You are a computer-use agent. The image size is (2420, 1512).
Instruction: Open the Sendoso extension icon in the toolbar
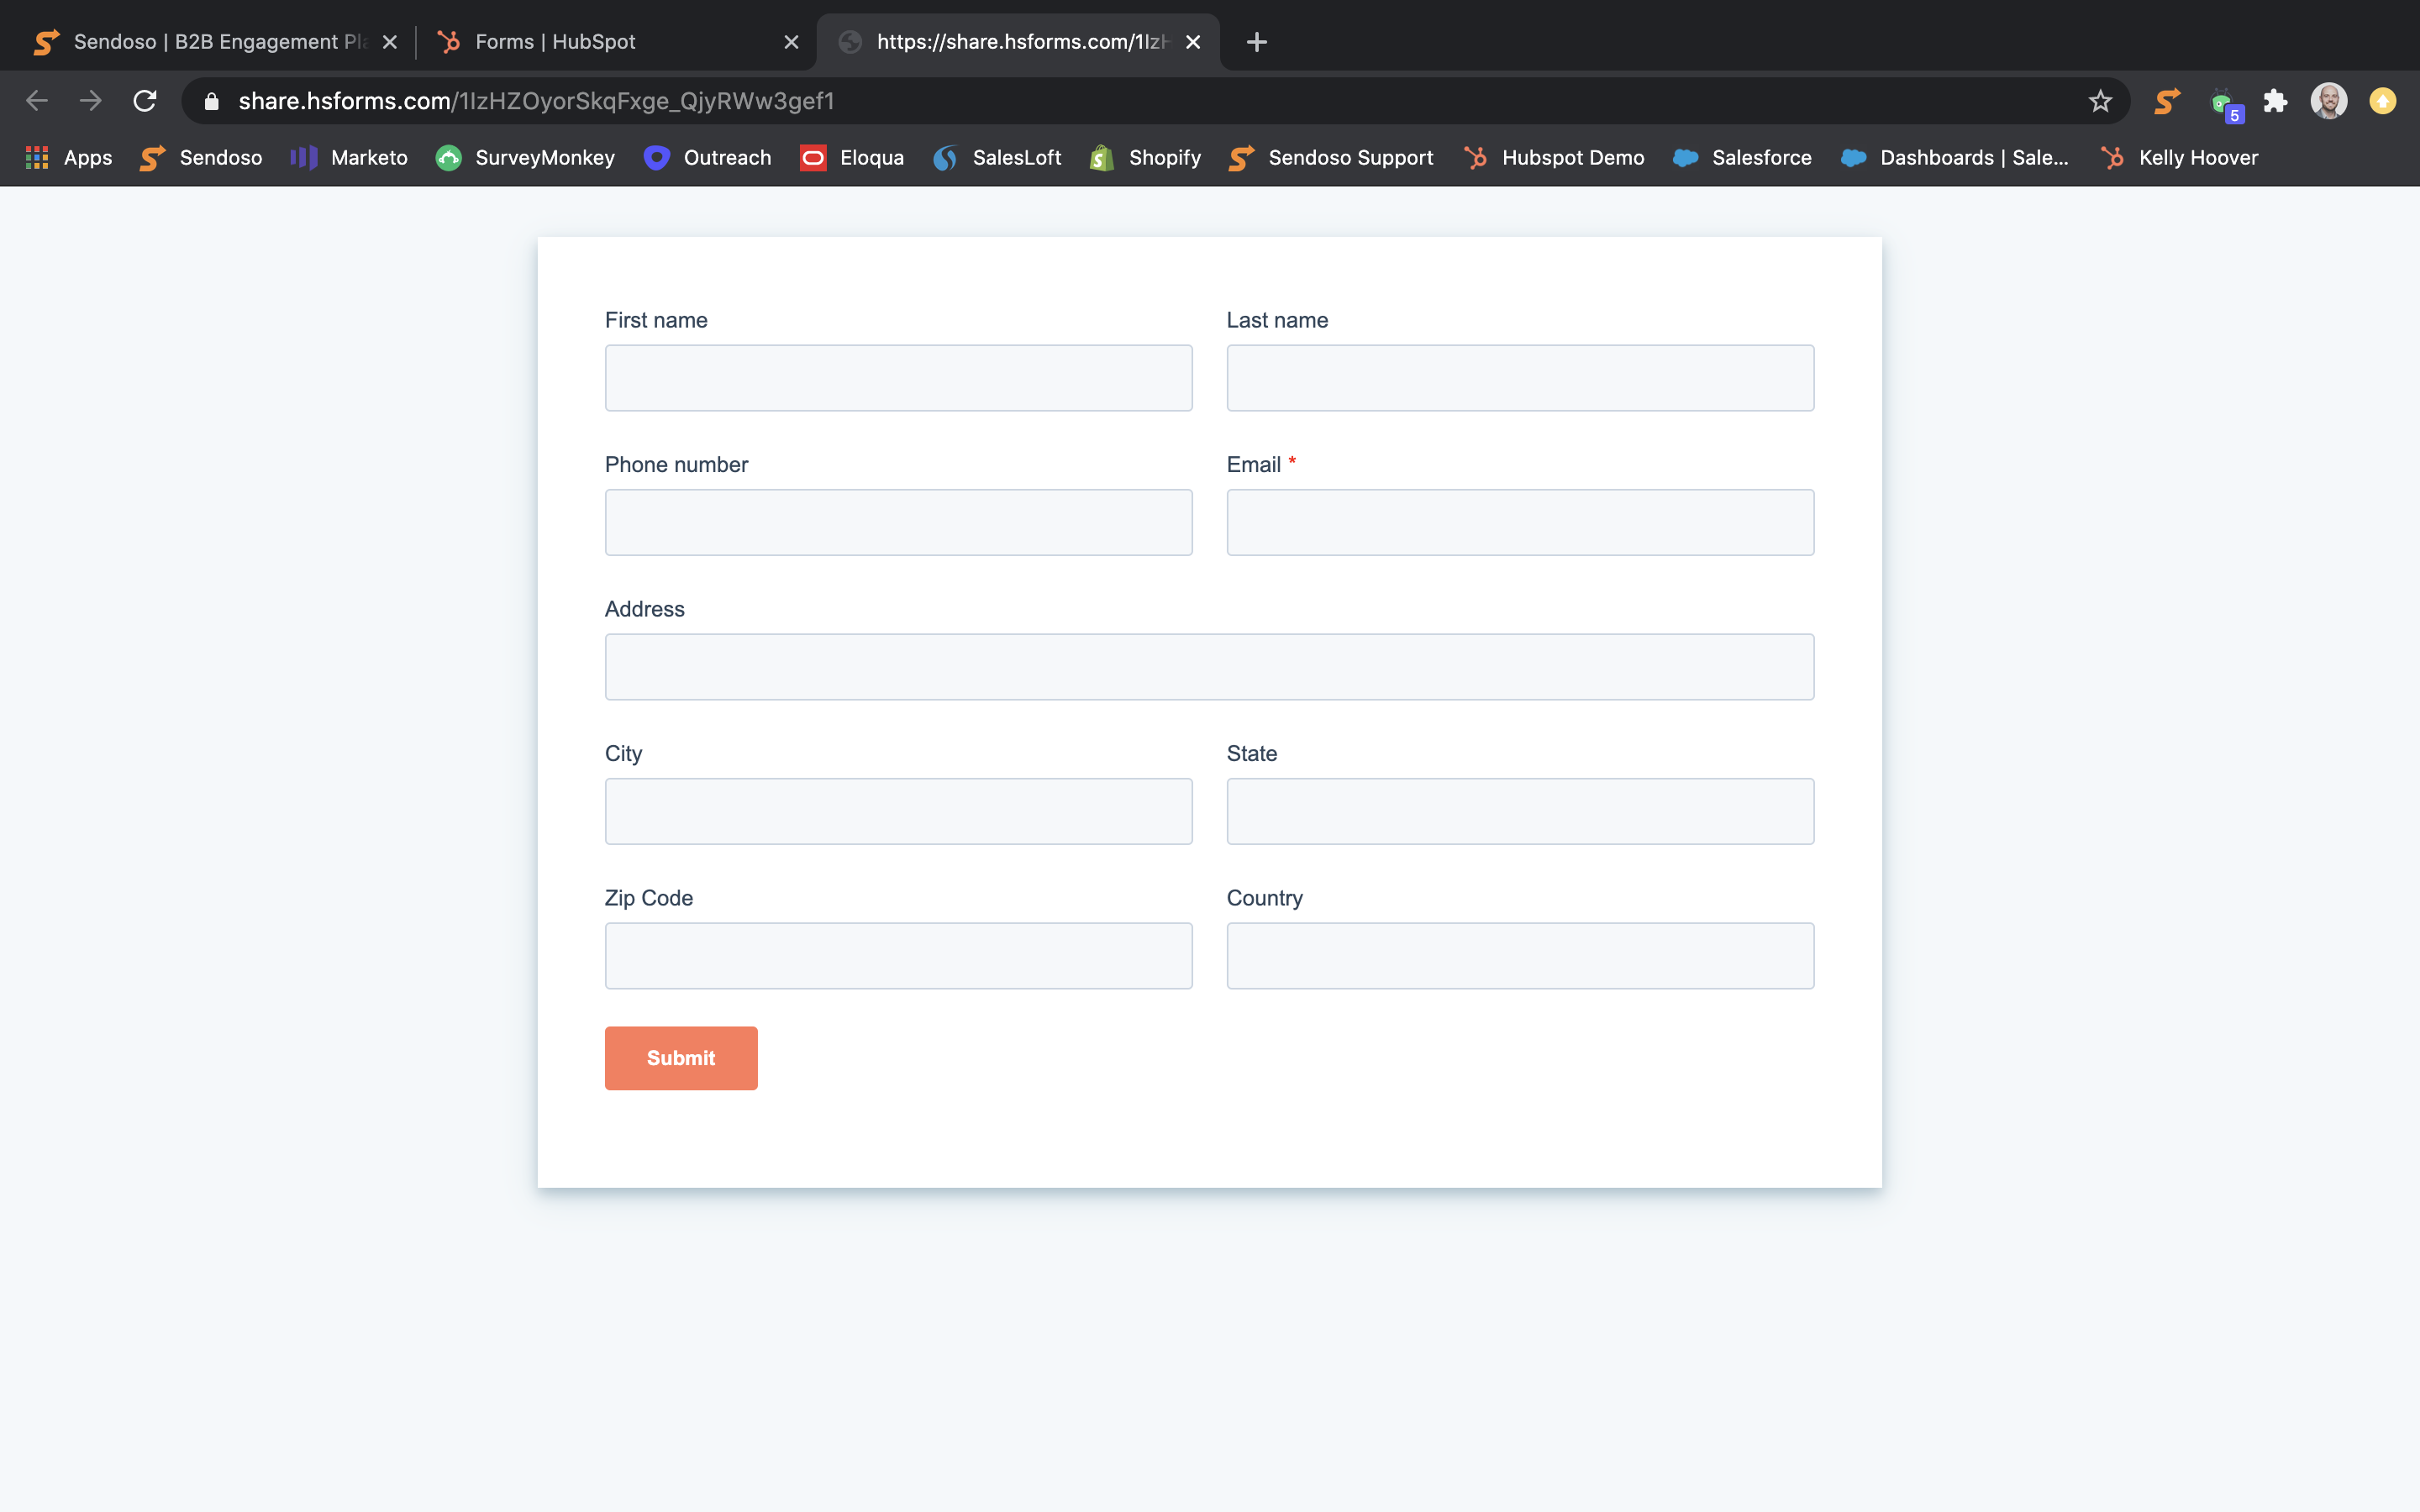coord(2166,101)
